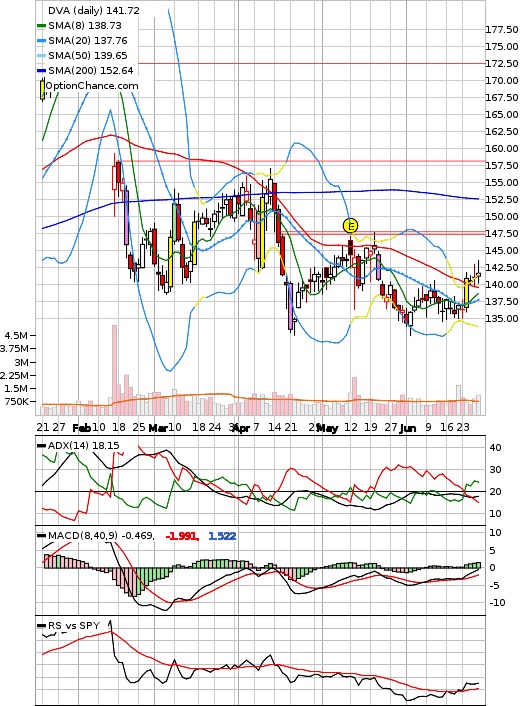Screen dimensions: 526x706
Task: Click the 'May' date axis label
Action: coord(327,428)
